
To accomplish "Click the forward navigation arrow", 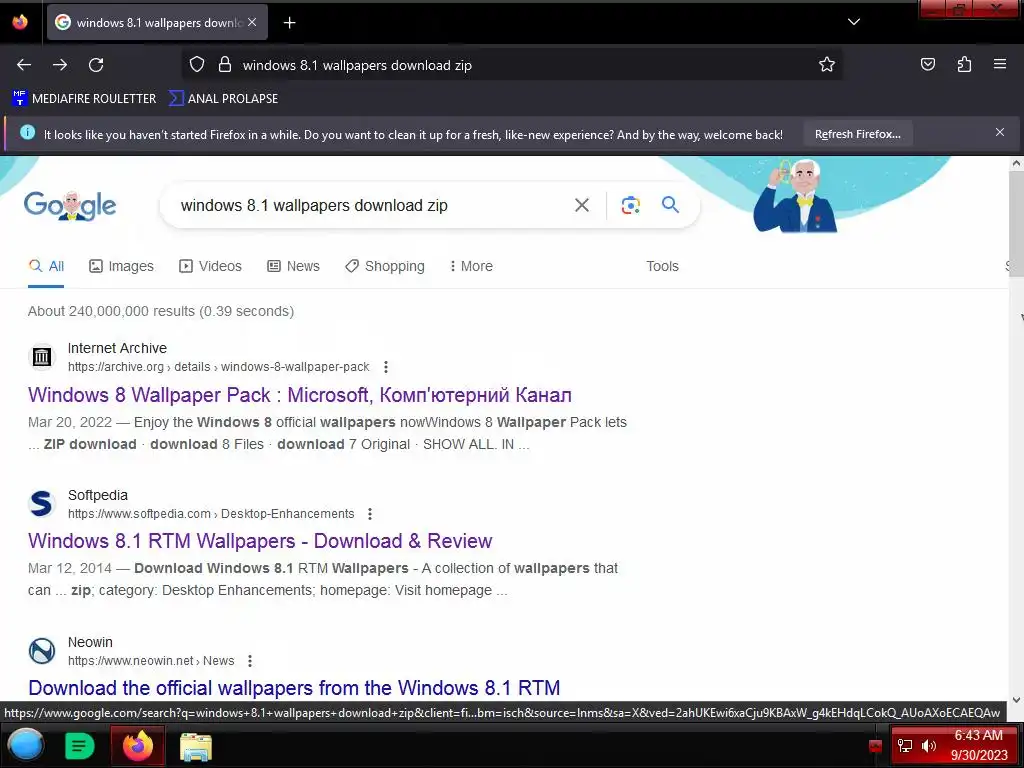I will tap(60, 65).
